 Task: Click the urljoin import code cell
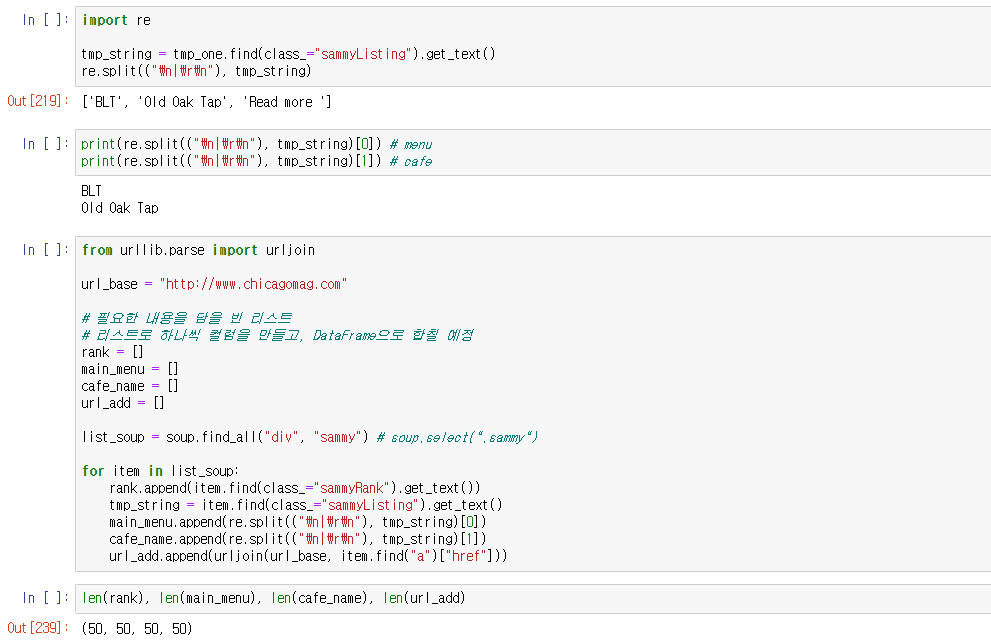[x=533, y=404]
